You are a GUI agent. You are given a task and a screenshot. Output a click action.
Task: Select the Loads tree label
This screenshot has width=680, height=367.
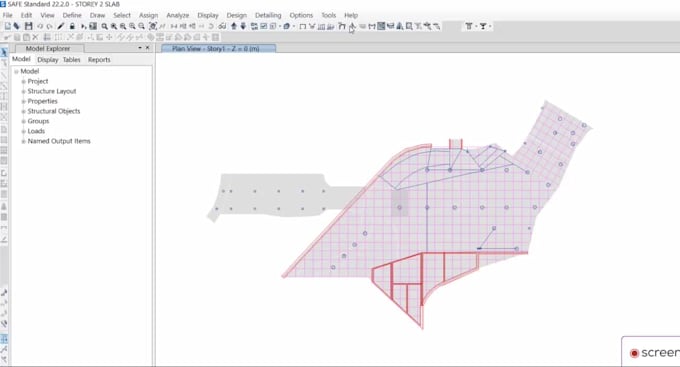(x=36, y=131)
